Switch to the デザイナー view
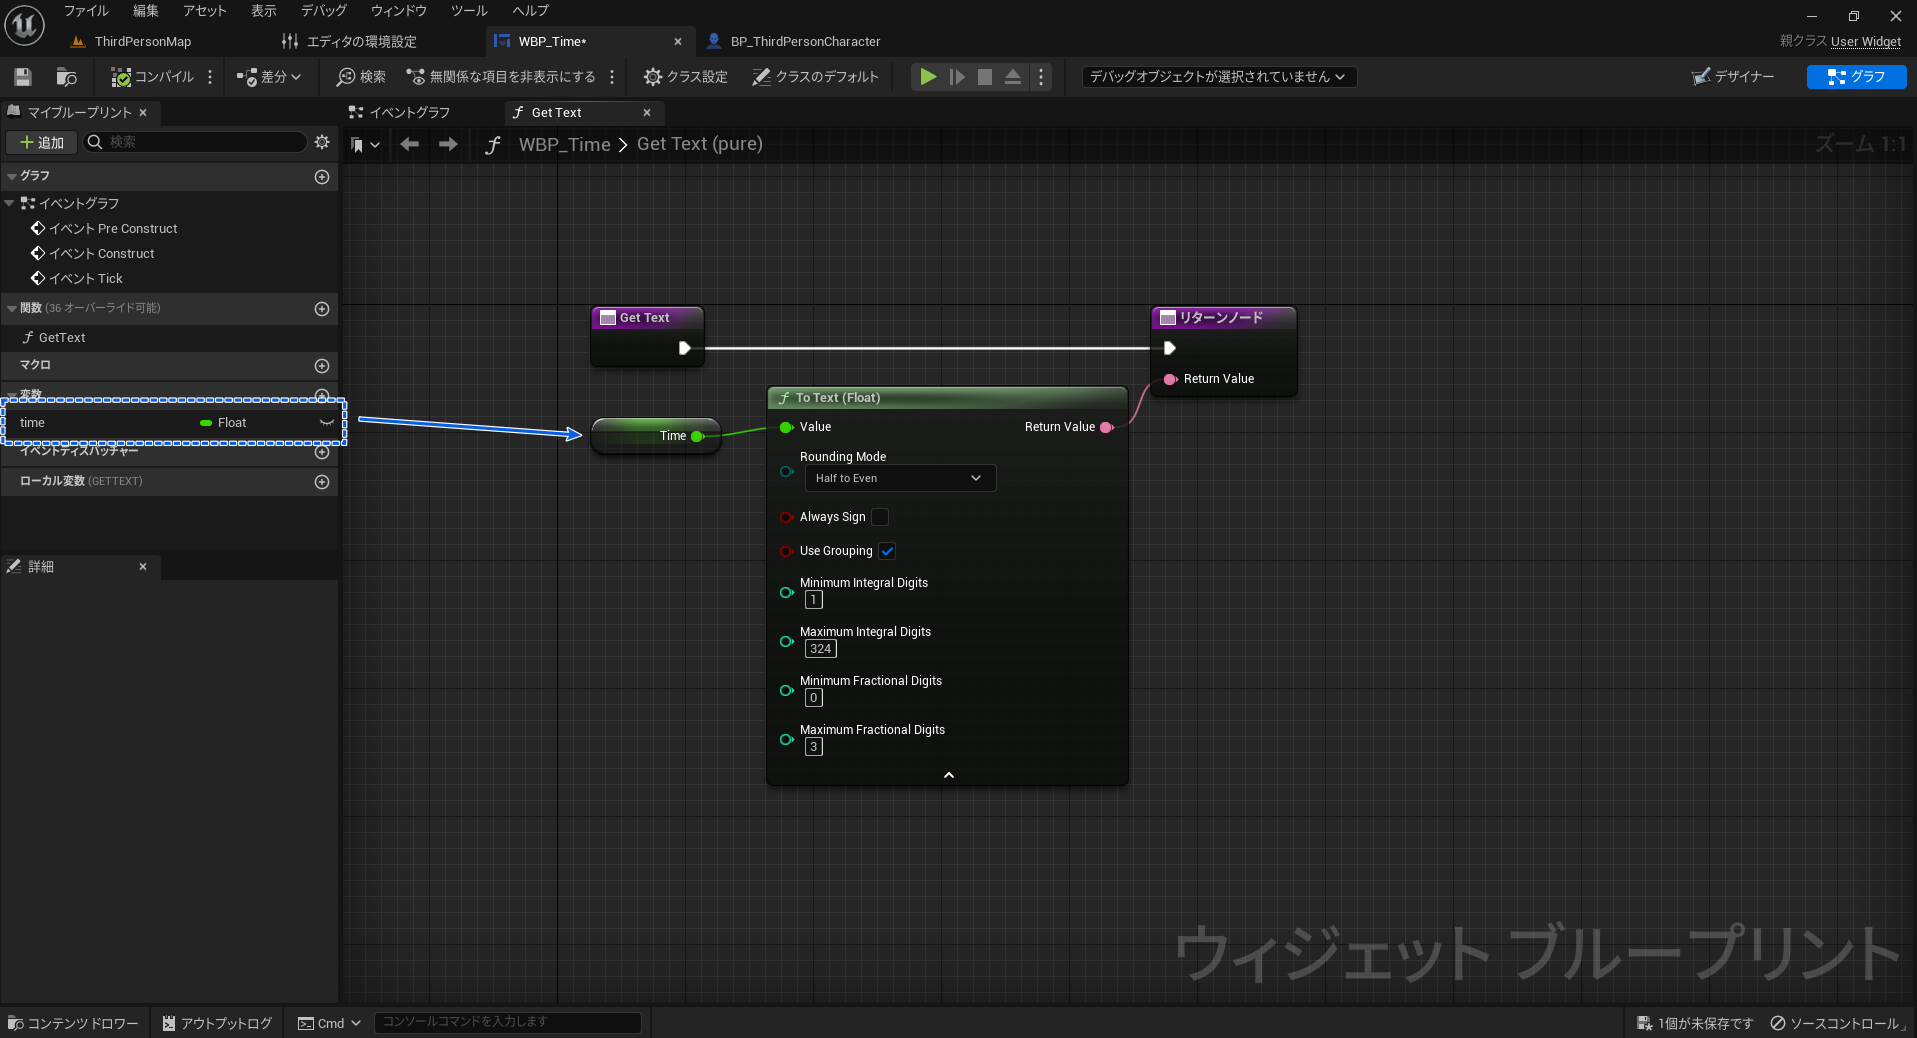This screenshot has width=1917, height=1038. [1734, 76]
